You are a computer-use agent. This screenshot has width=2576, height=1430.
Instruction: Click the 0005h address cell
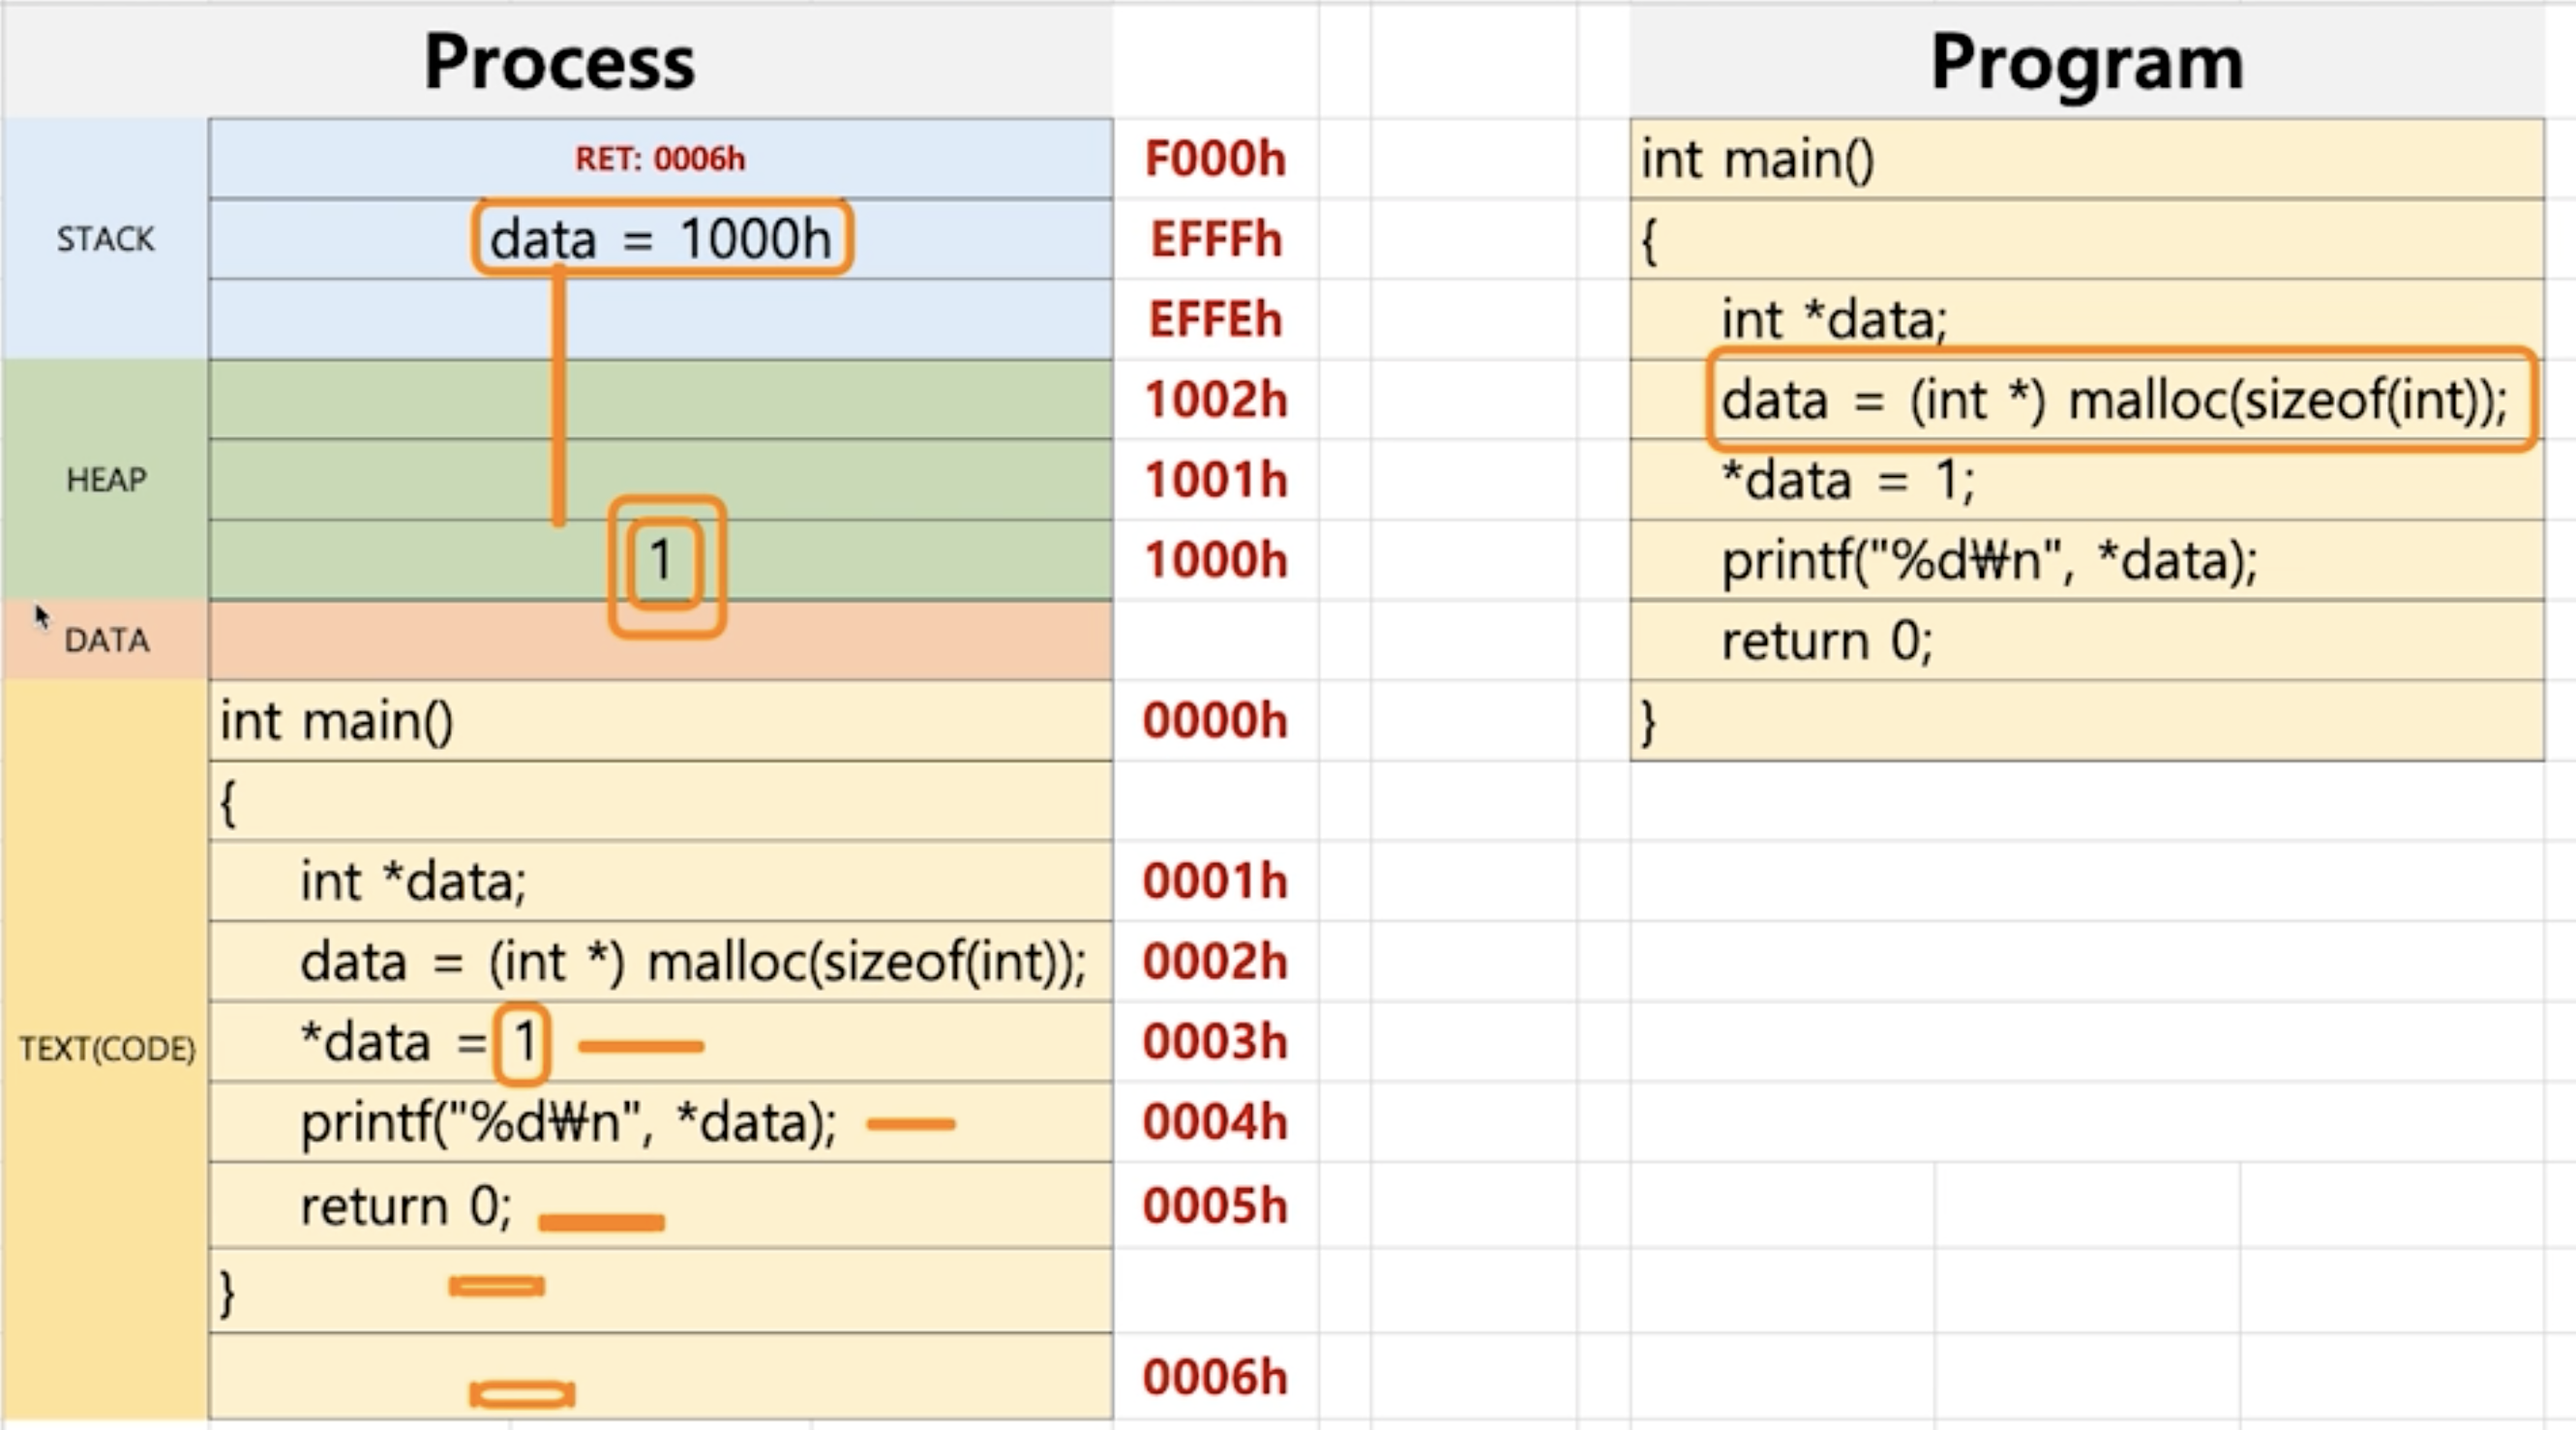(1215, 1205)
